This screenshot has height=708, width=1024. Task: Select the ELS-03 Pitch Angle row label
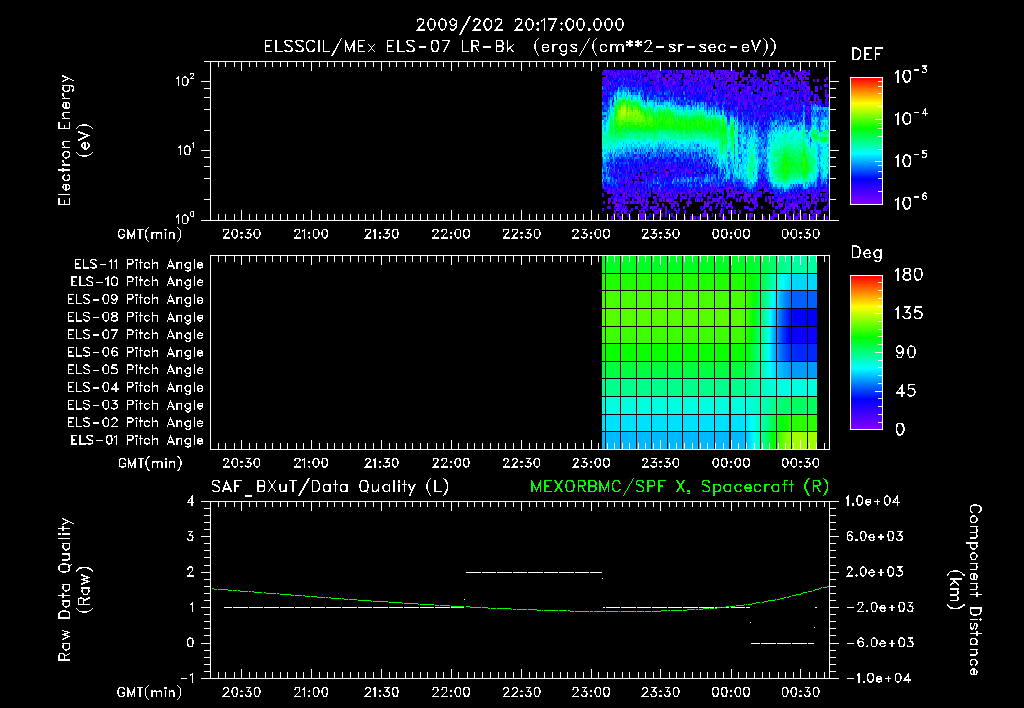[x=135, y=406]
